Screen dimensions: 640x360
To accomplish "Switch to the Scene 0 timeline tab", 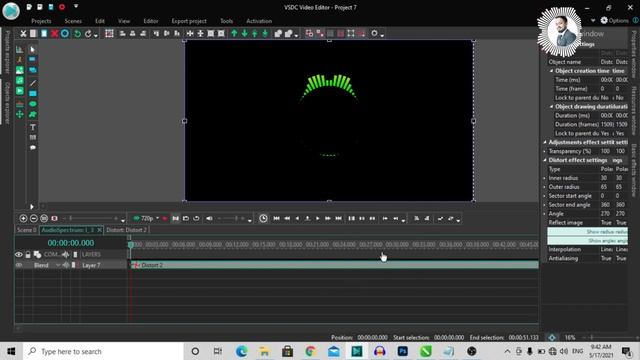I will (27, 230).
